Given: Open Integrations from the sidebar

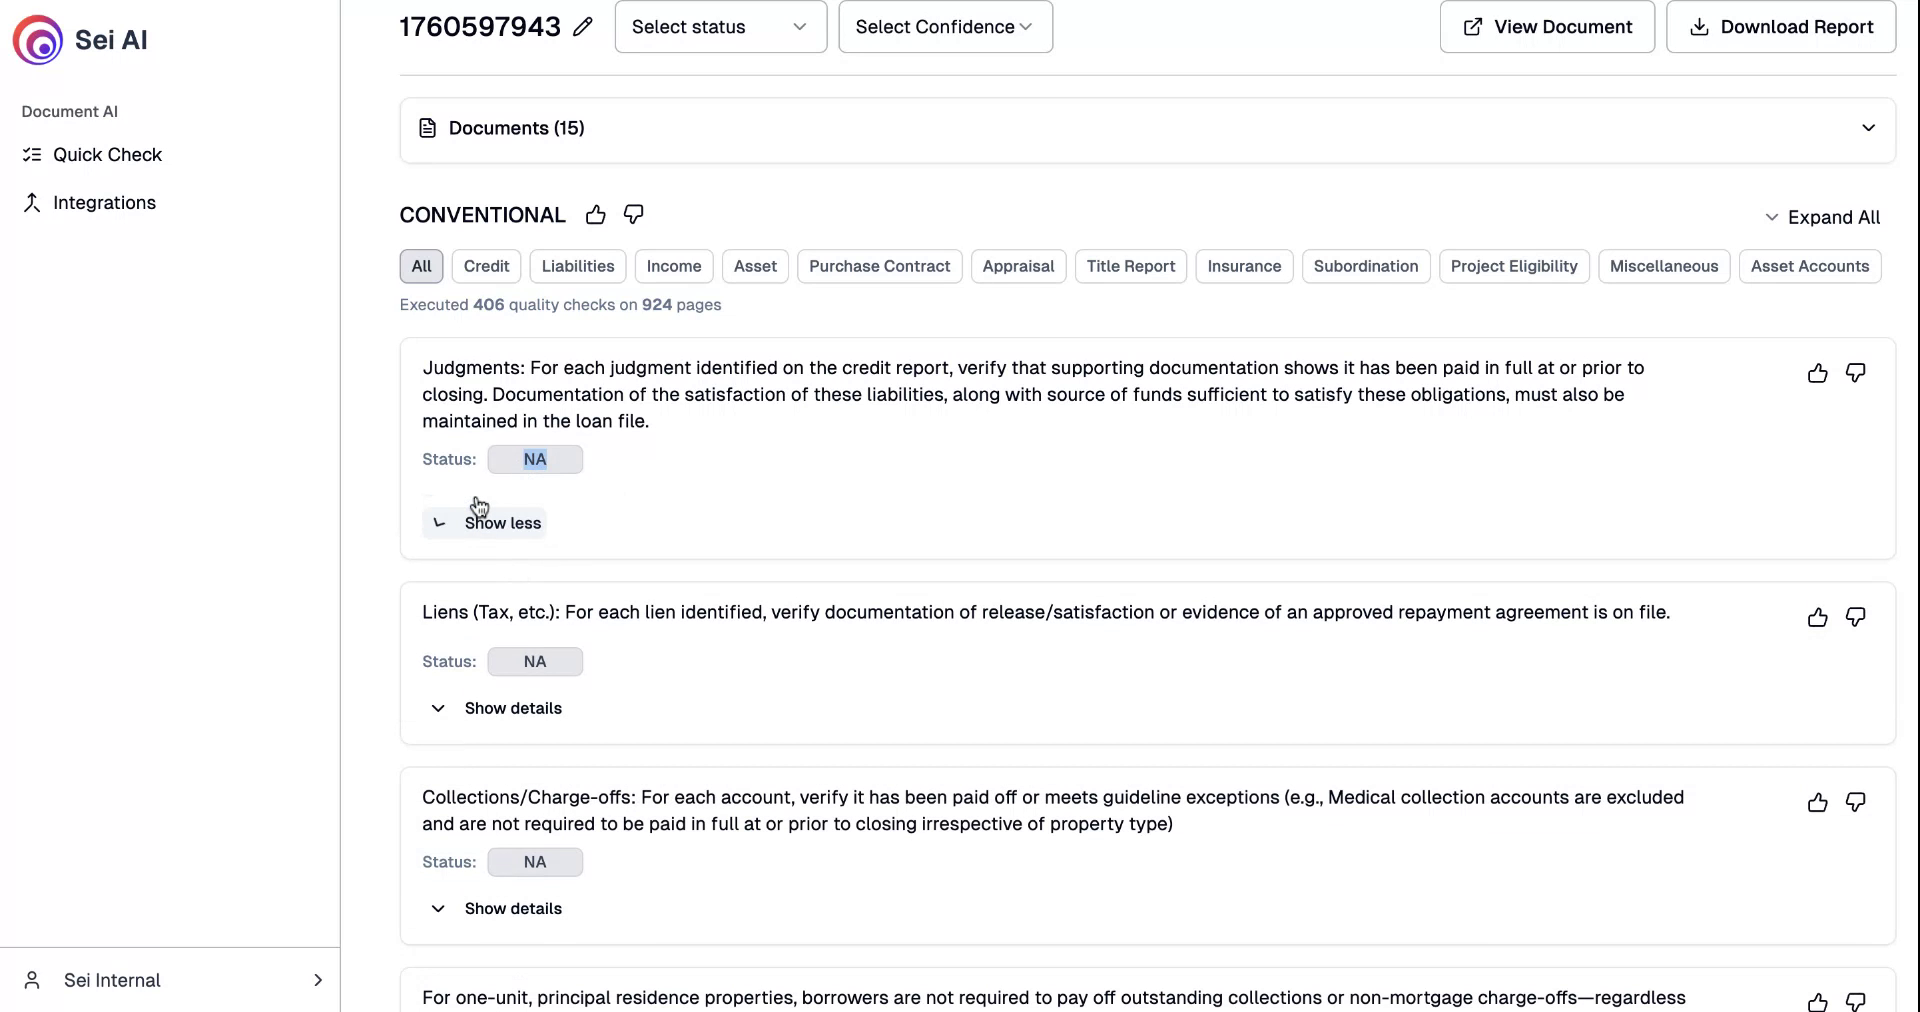Looking at the screenshot, I should click(105, 202).
